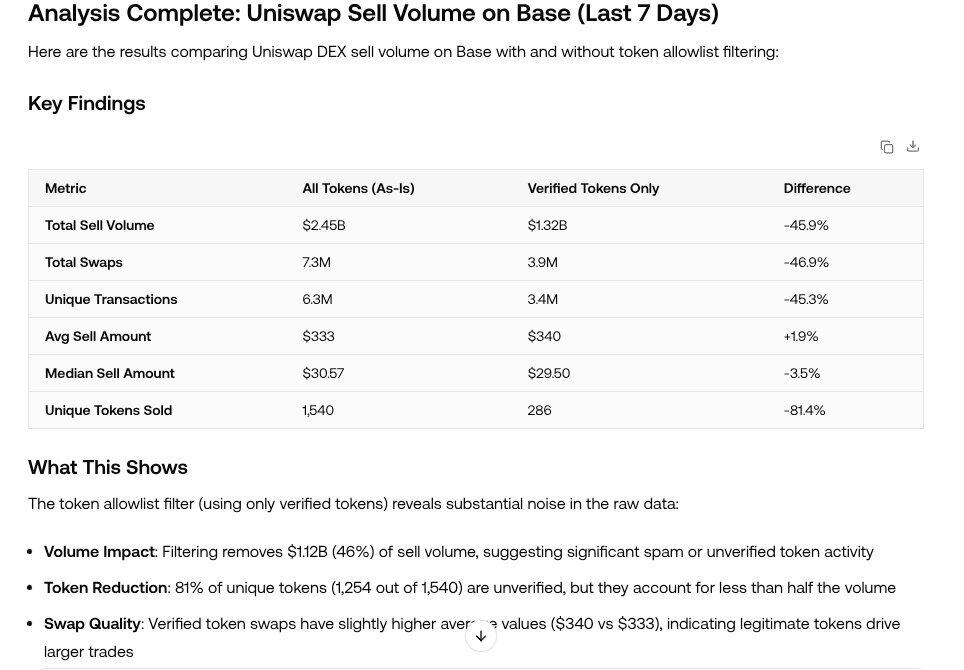The height and width of the screenshot is (670, 964).
Task: Select the Median Sell Amount row label
Action: 110,373
